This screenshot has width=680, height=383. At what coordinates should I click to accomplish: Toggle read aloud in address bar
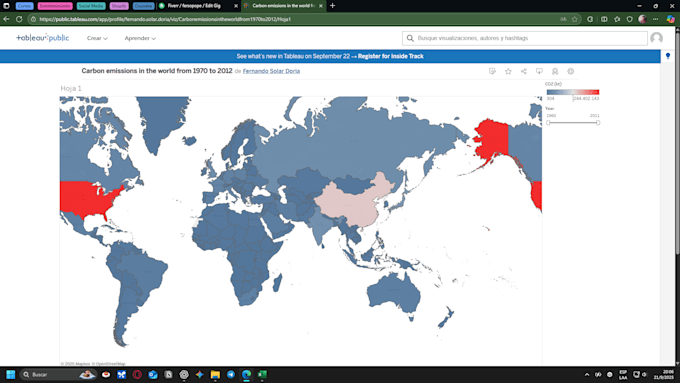[563, 19]
